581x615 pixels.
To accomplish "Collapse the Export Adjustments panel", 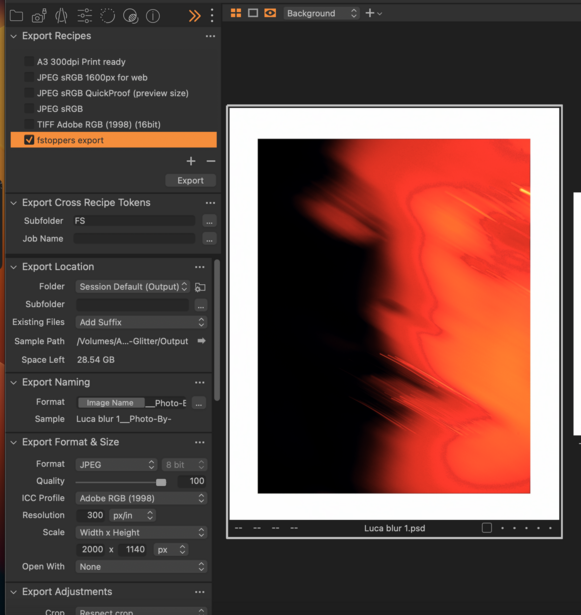I will (x=14, y=592).
